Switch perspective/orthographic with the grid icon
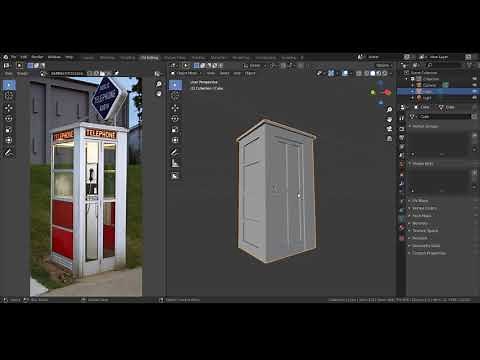480x360 pixels. coord(389,138)
